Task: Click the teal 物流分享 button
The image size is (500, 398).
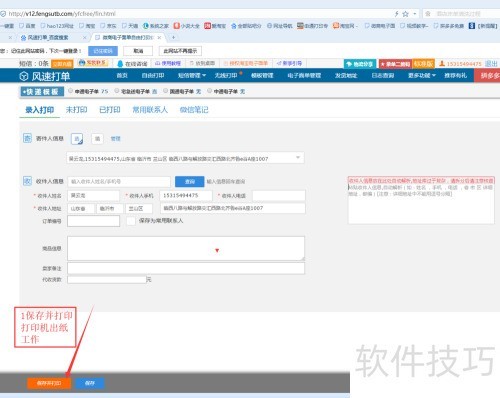Action: (x=360, y=64)
